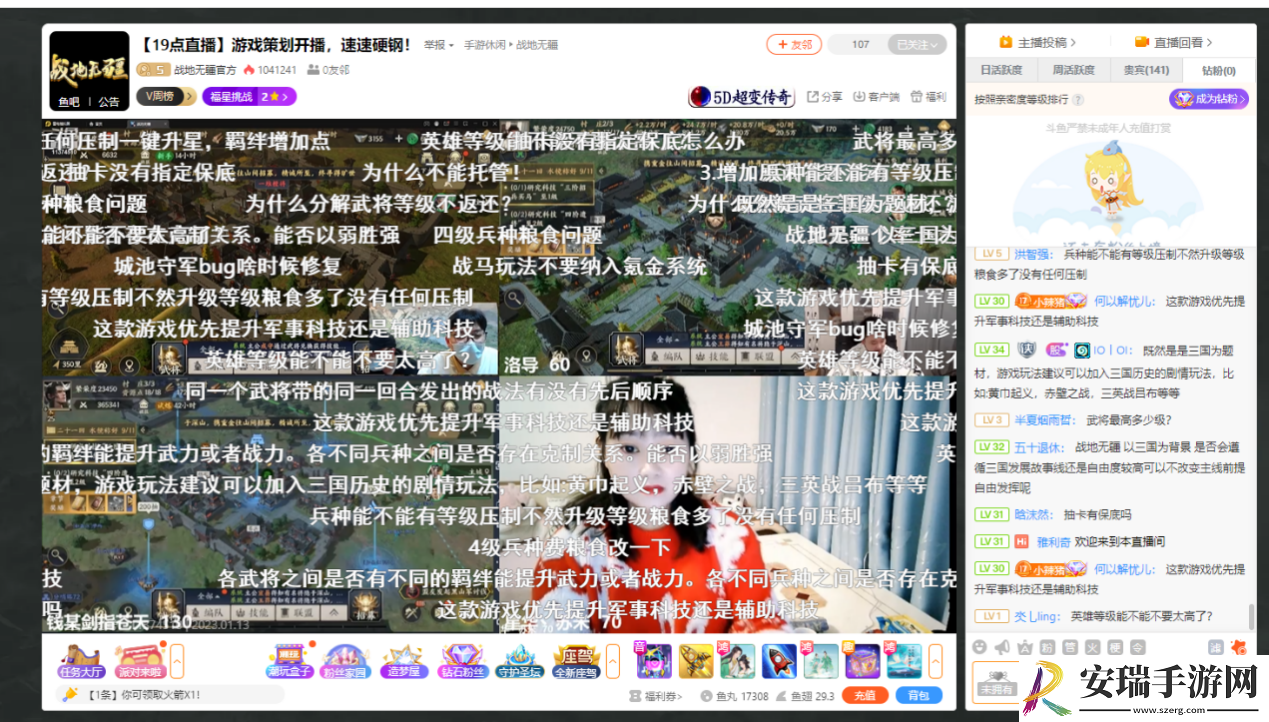Click the megaphone icon in chat toolbar

pos(1003,647)
